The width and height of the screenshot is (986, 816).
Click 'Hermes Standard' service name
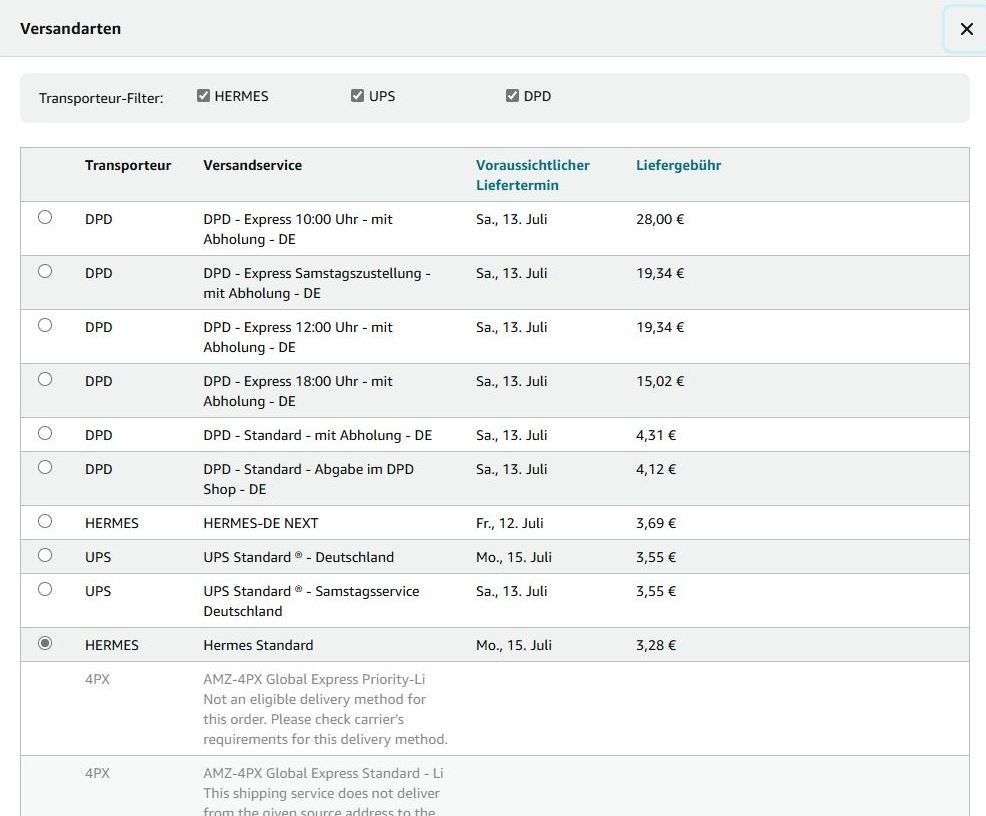coord(258,646)
